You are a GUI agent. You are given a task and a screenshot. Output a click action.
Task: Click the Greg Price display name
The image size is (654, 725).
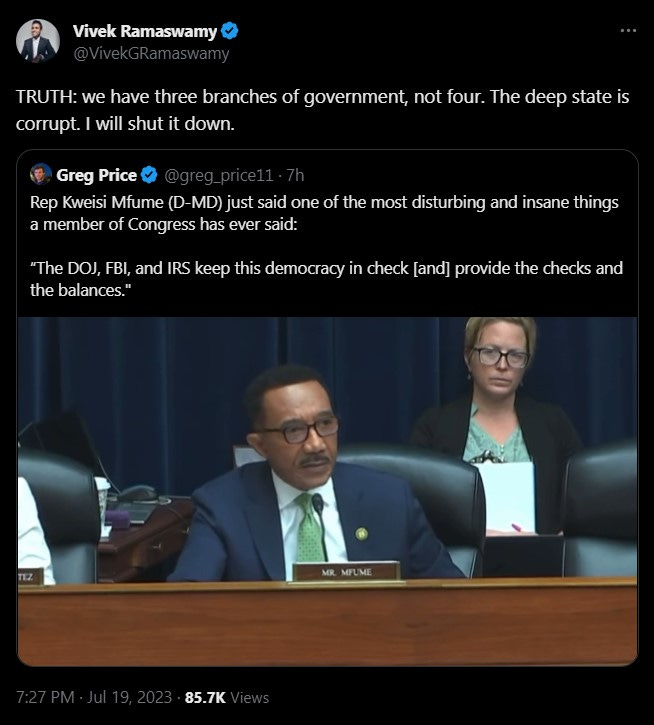(x=97, y=175)
